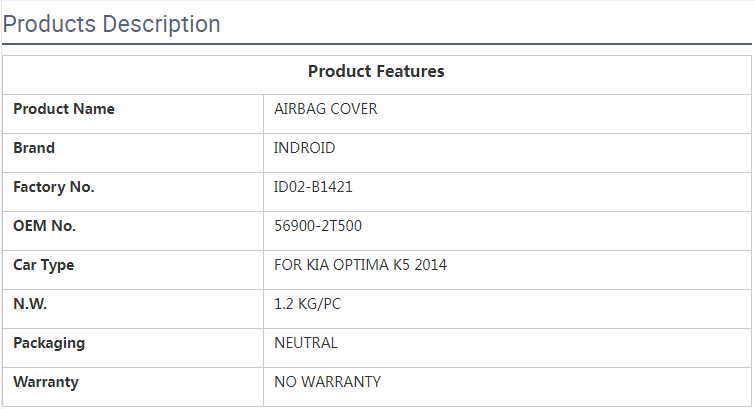755x409 pixels.
Task: Select the "NEUTRAL" packaging value
Action: pos(306,343)
